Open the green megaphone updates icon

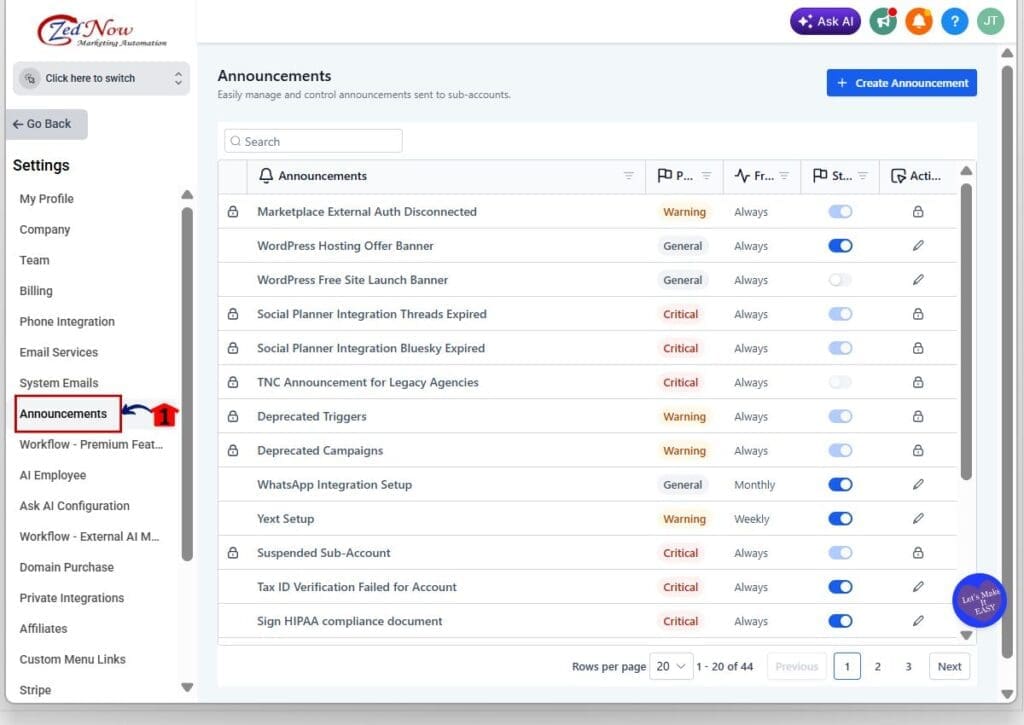click(882, 21)
